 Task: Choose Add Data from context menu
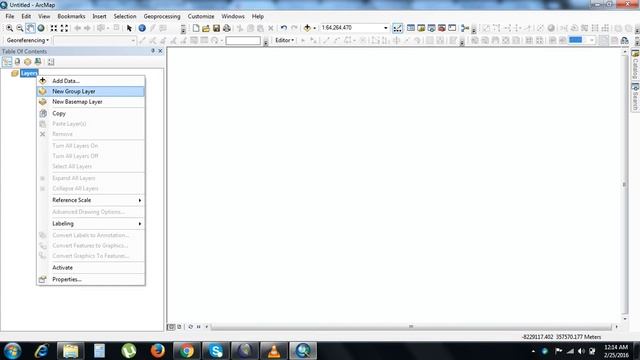(x=91, y=81)
